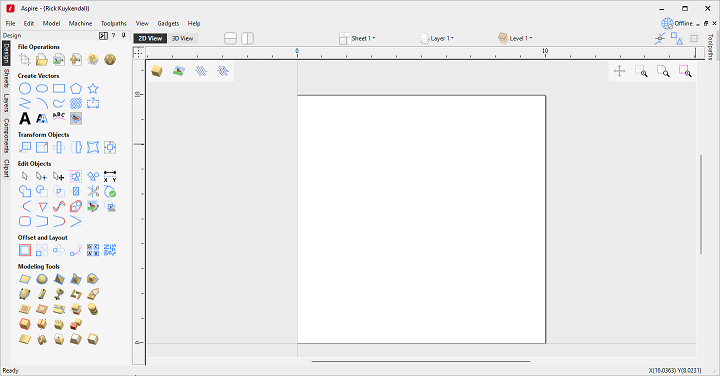
Task: Click the dome-shaped Modeling Tools icon
Action: pyautogui.click(x=42, y=279)
